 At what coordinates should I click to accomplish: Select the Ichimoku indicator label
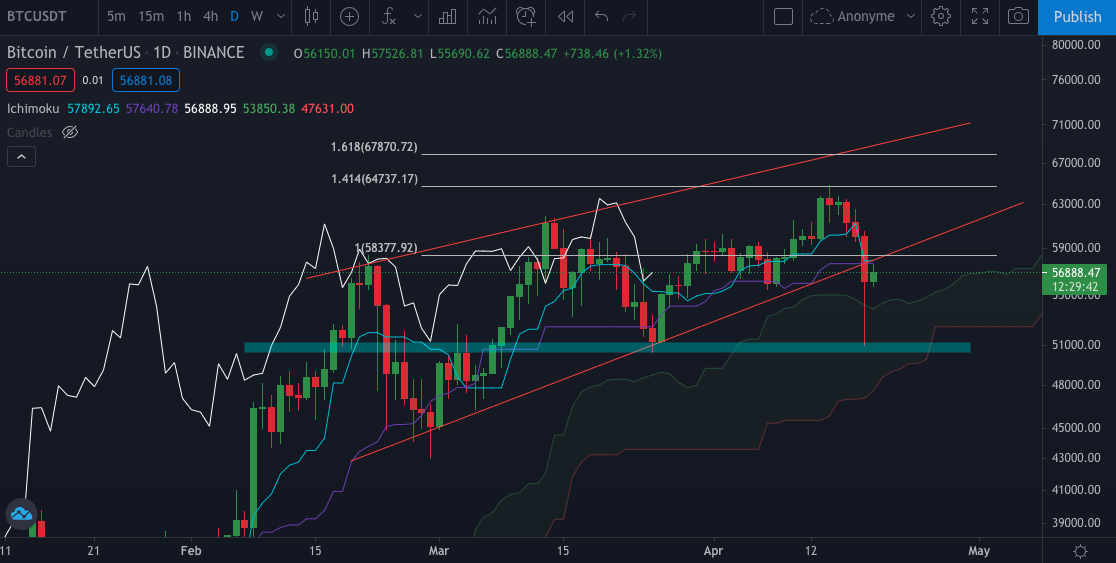pos(33,109)
